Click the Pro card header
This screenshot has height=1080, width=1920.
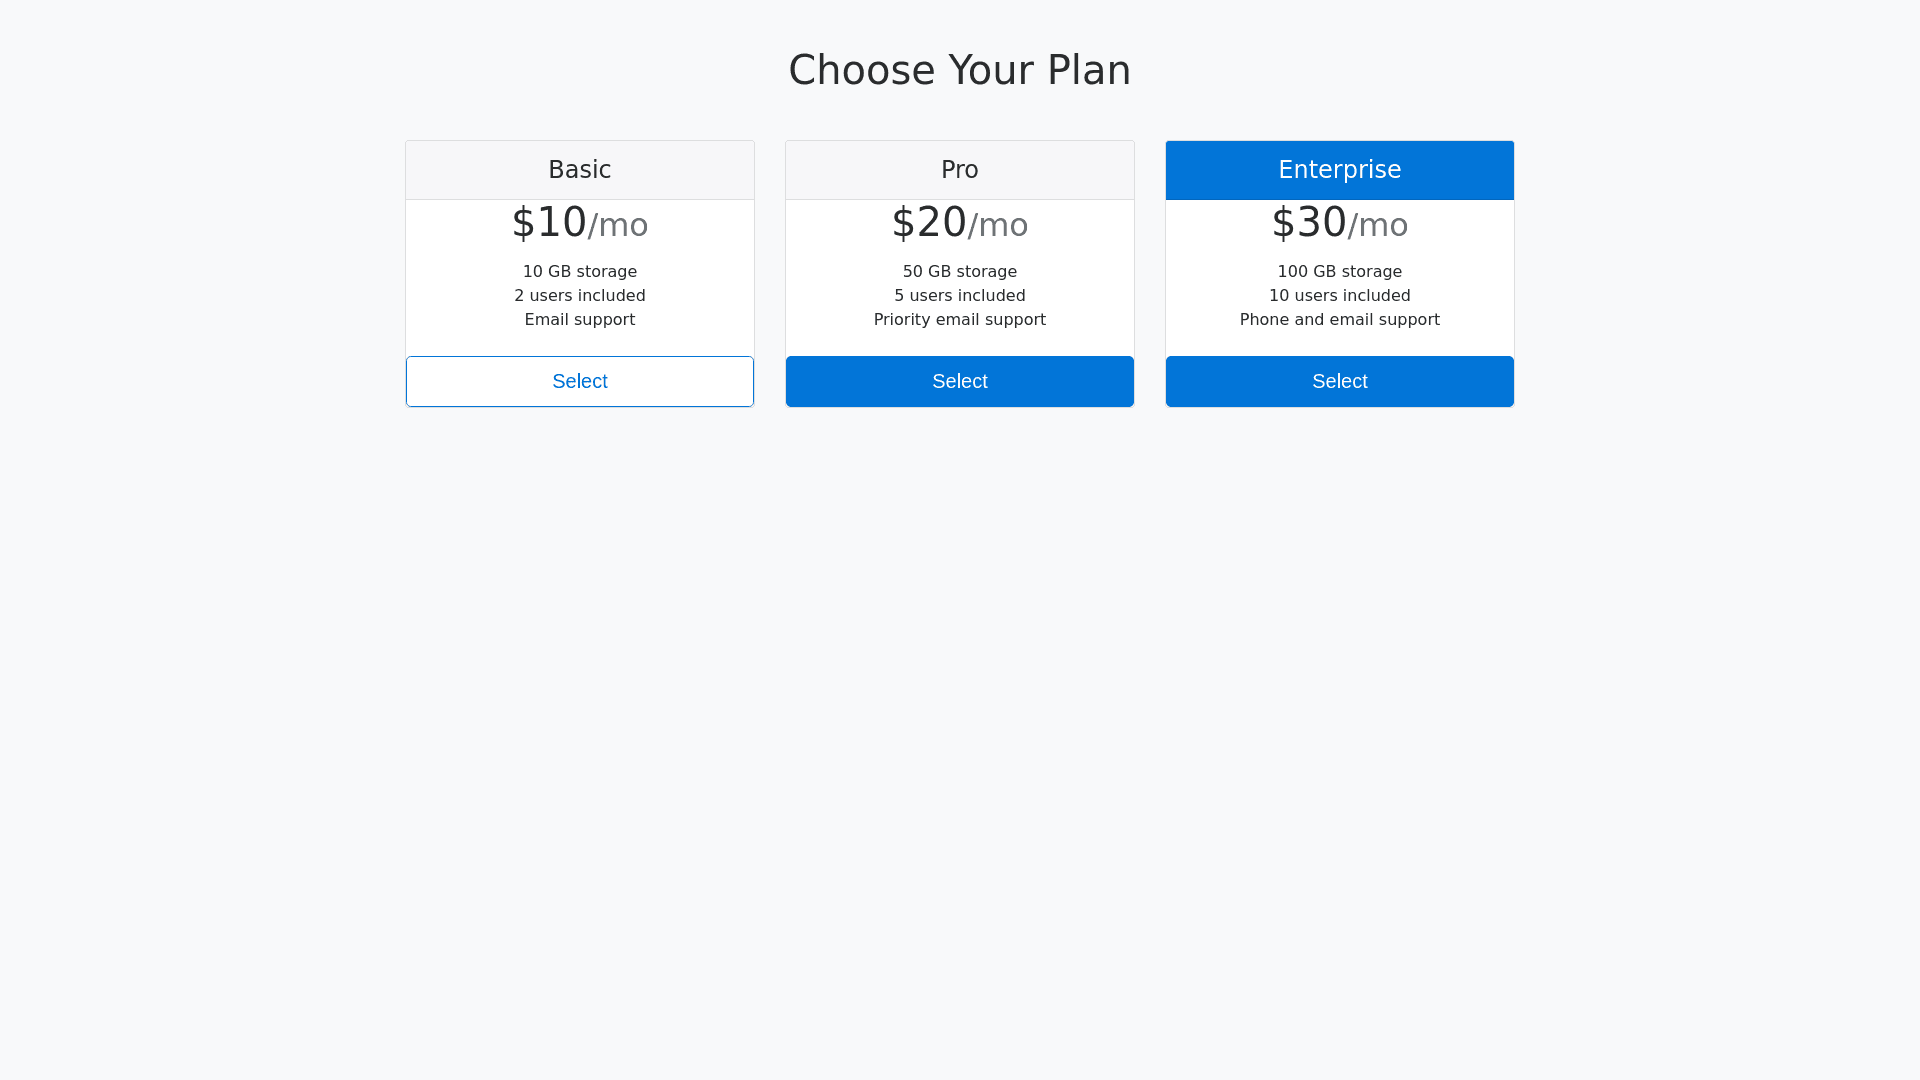[x=960, y=170]
